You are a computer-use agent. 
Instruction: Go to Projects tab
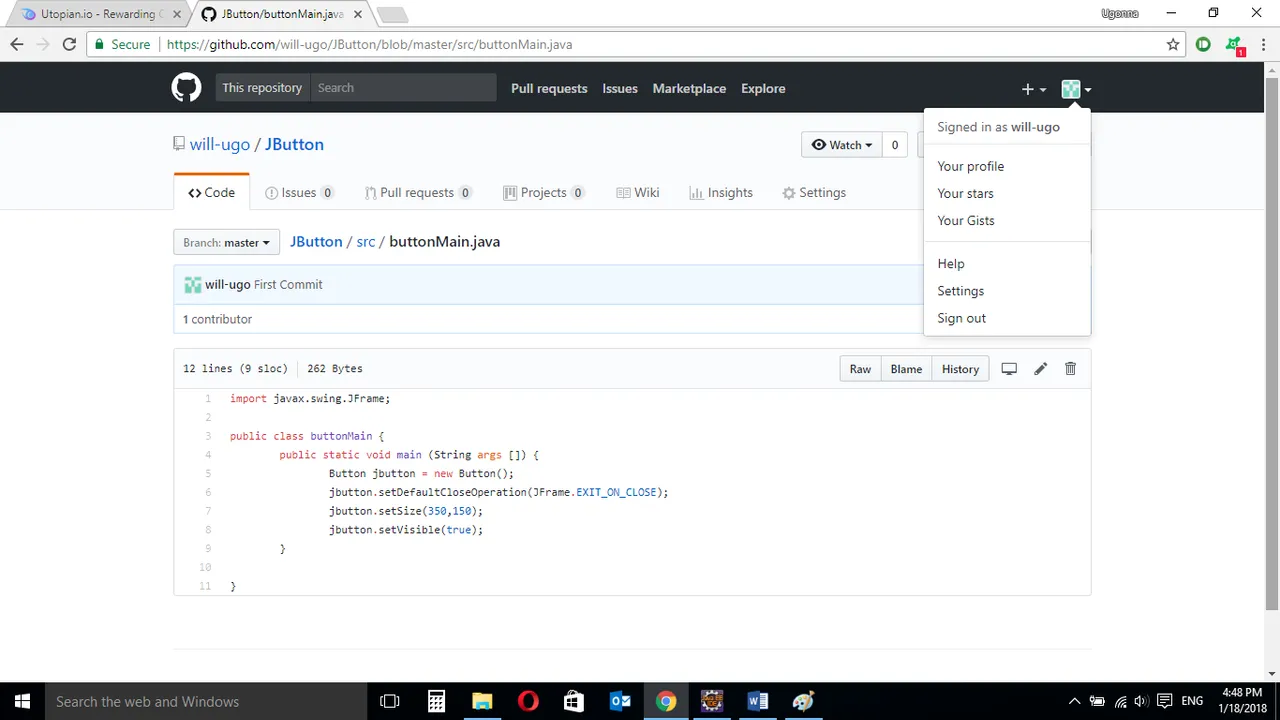pos(543,193)
